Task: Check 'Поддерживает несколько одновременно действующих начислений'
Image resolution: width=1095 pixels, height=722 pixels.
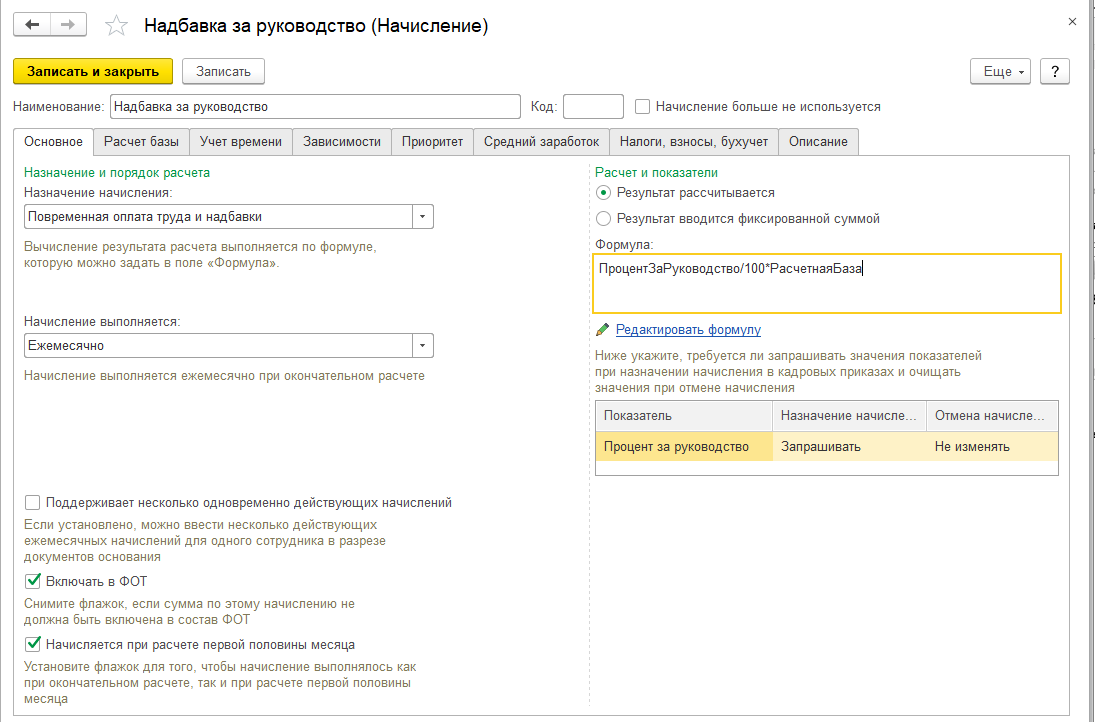Action: [x=34, y=502]
